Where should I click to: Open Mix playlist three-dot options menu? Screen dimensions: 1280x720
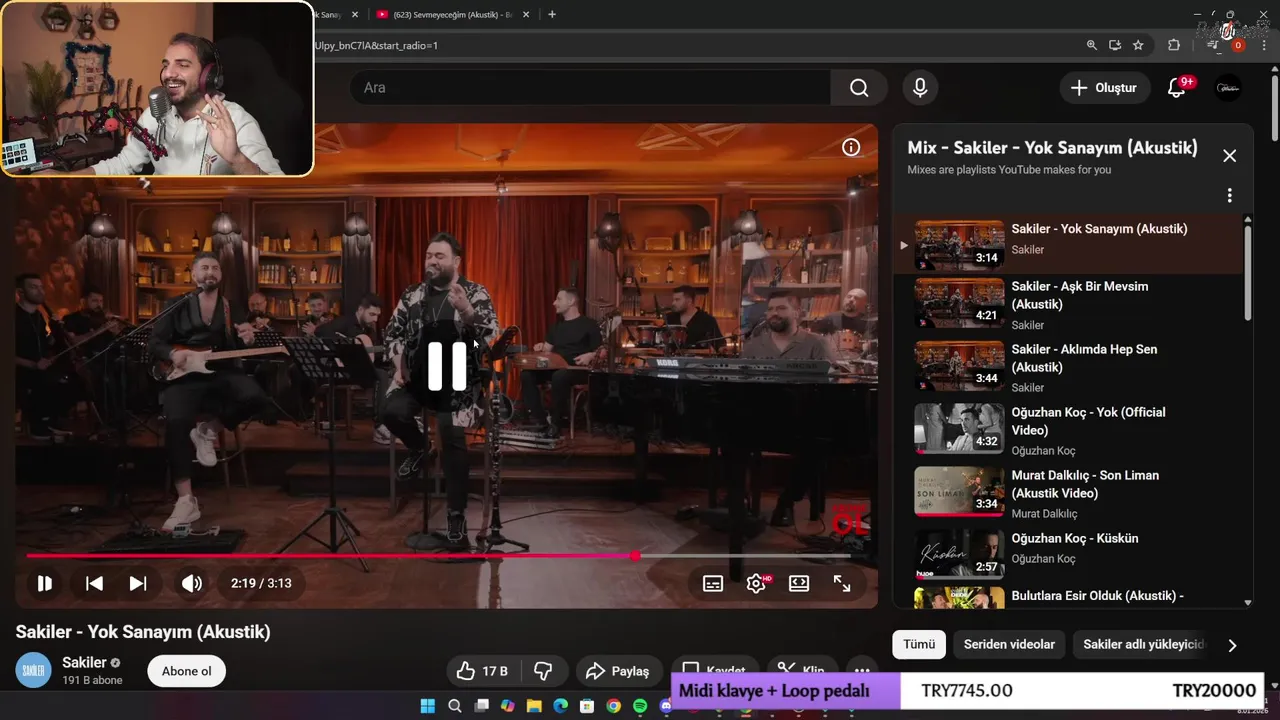click(1230, 196)
